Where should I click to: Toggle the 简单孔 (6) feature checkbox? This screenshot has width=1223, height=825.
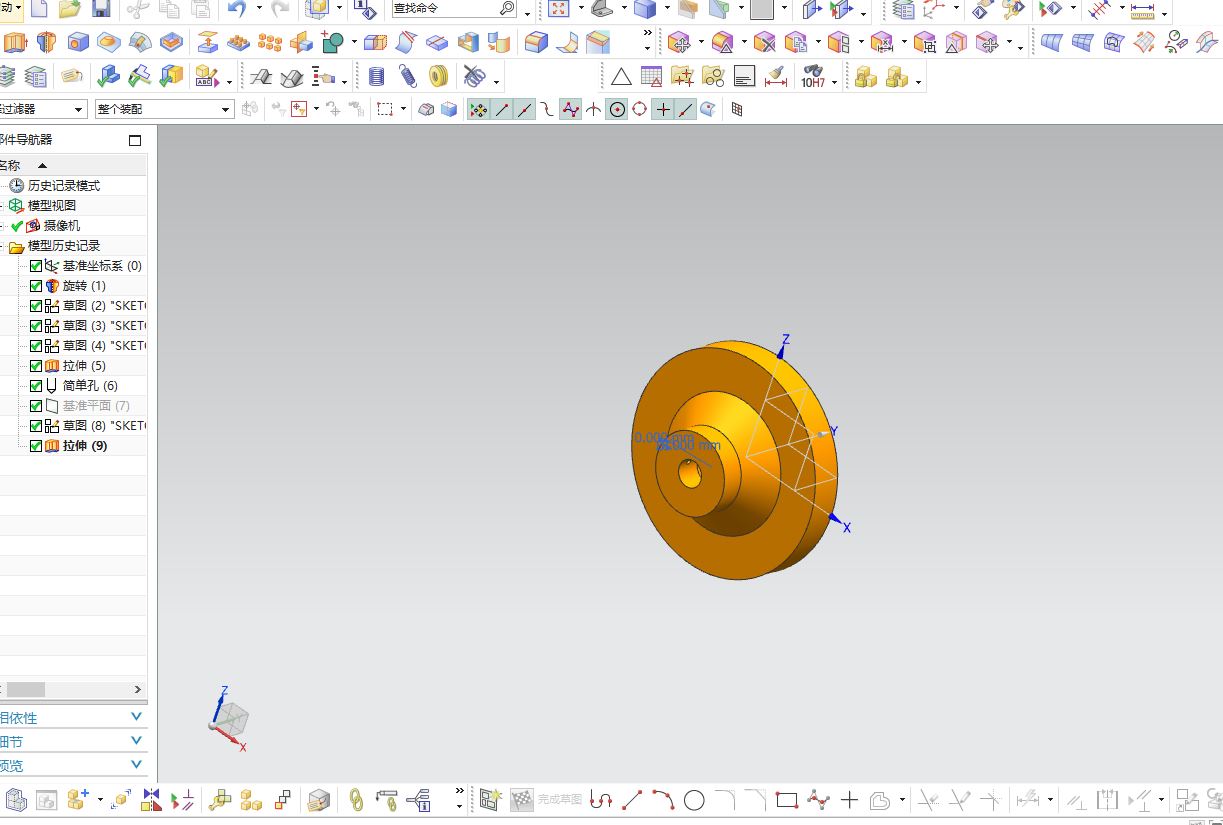(x=36, y=386)
